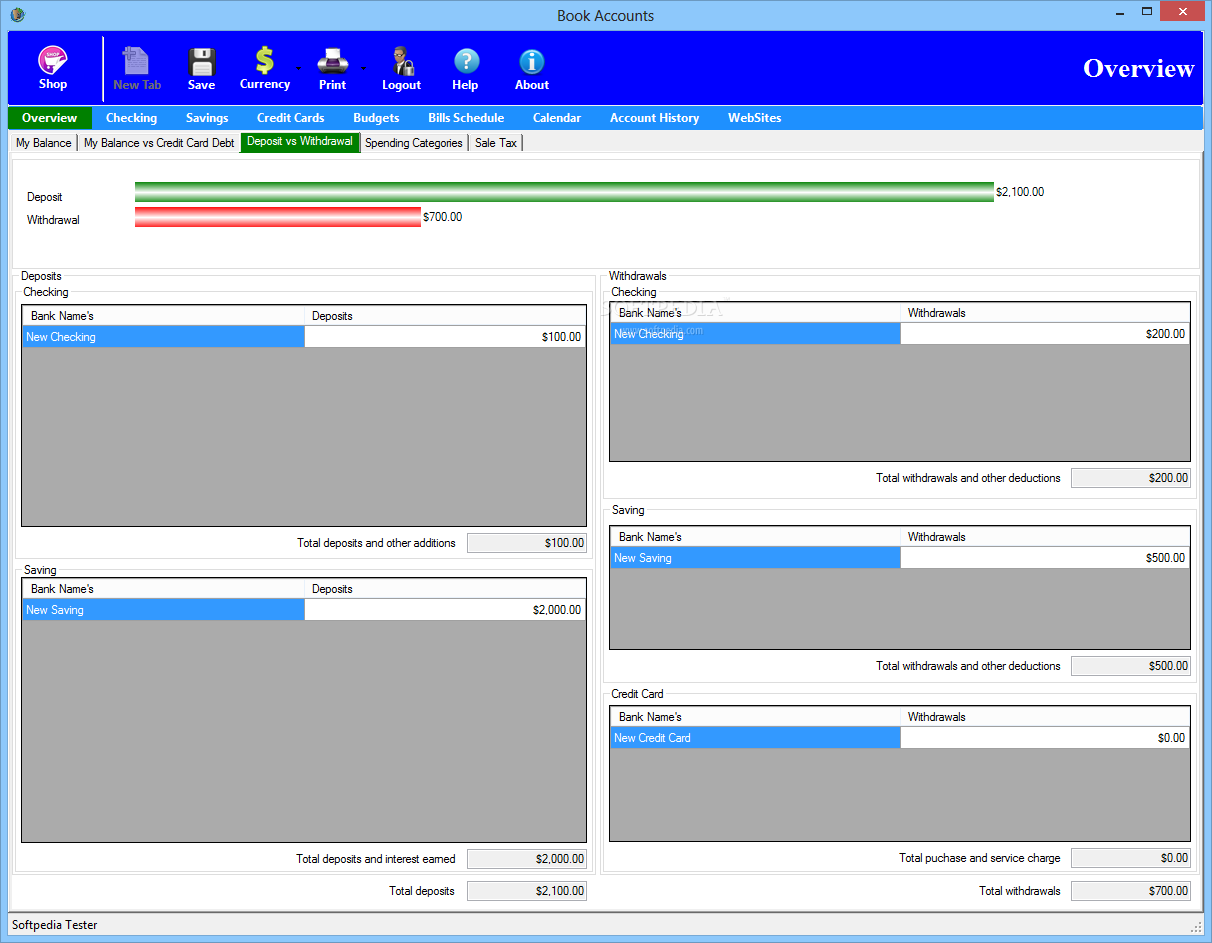Open the Budgets section
Image resolution: width=1212 pixels, height=943 pixels.
[x=376, y=118]
